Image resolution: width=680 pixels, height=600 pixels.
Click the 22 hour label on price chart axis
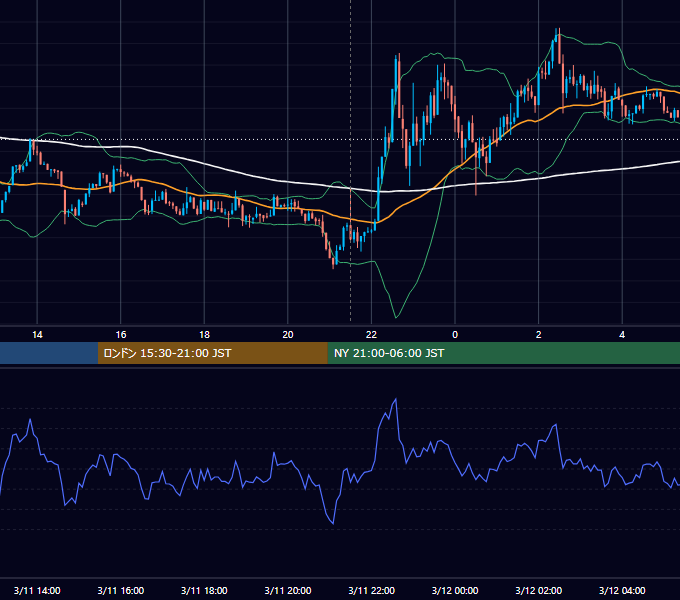(x=371, y=335)
